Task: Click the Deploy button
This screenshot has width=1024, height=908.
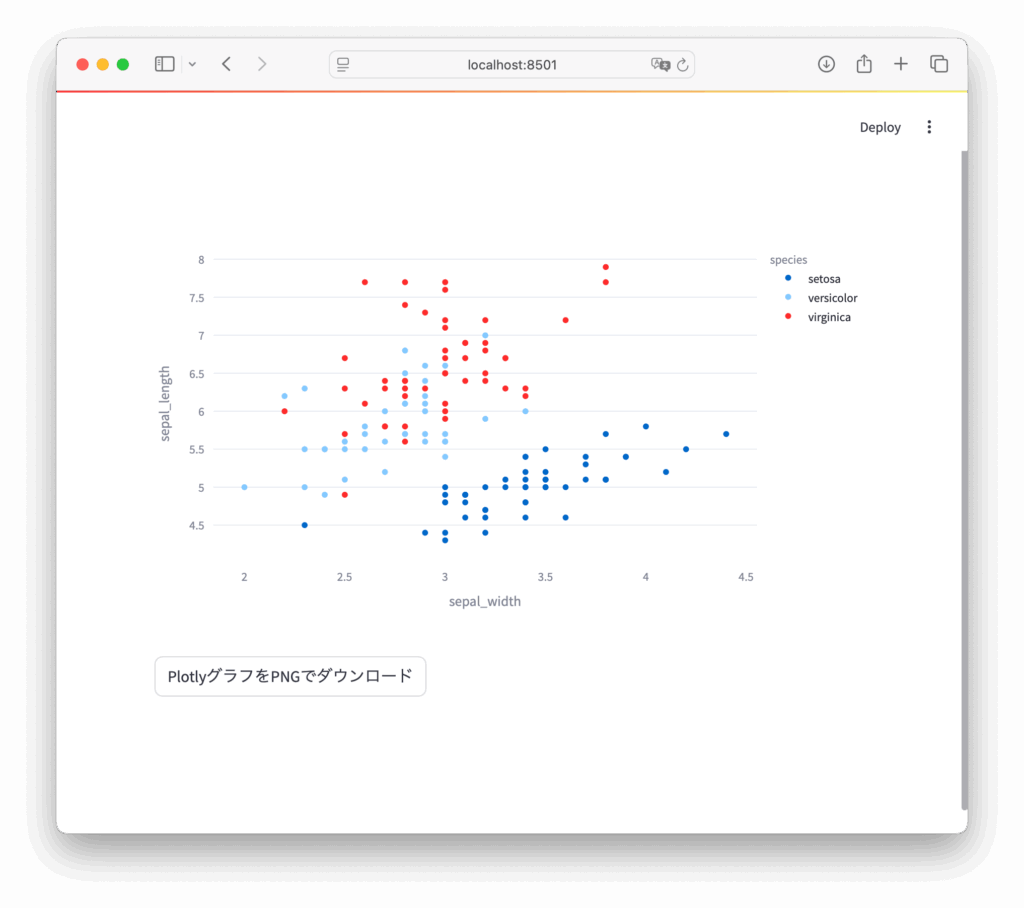Action: tap(880, 127)
